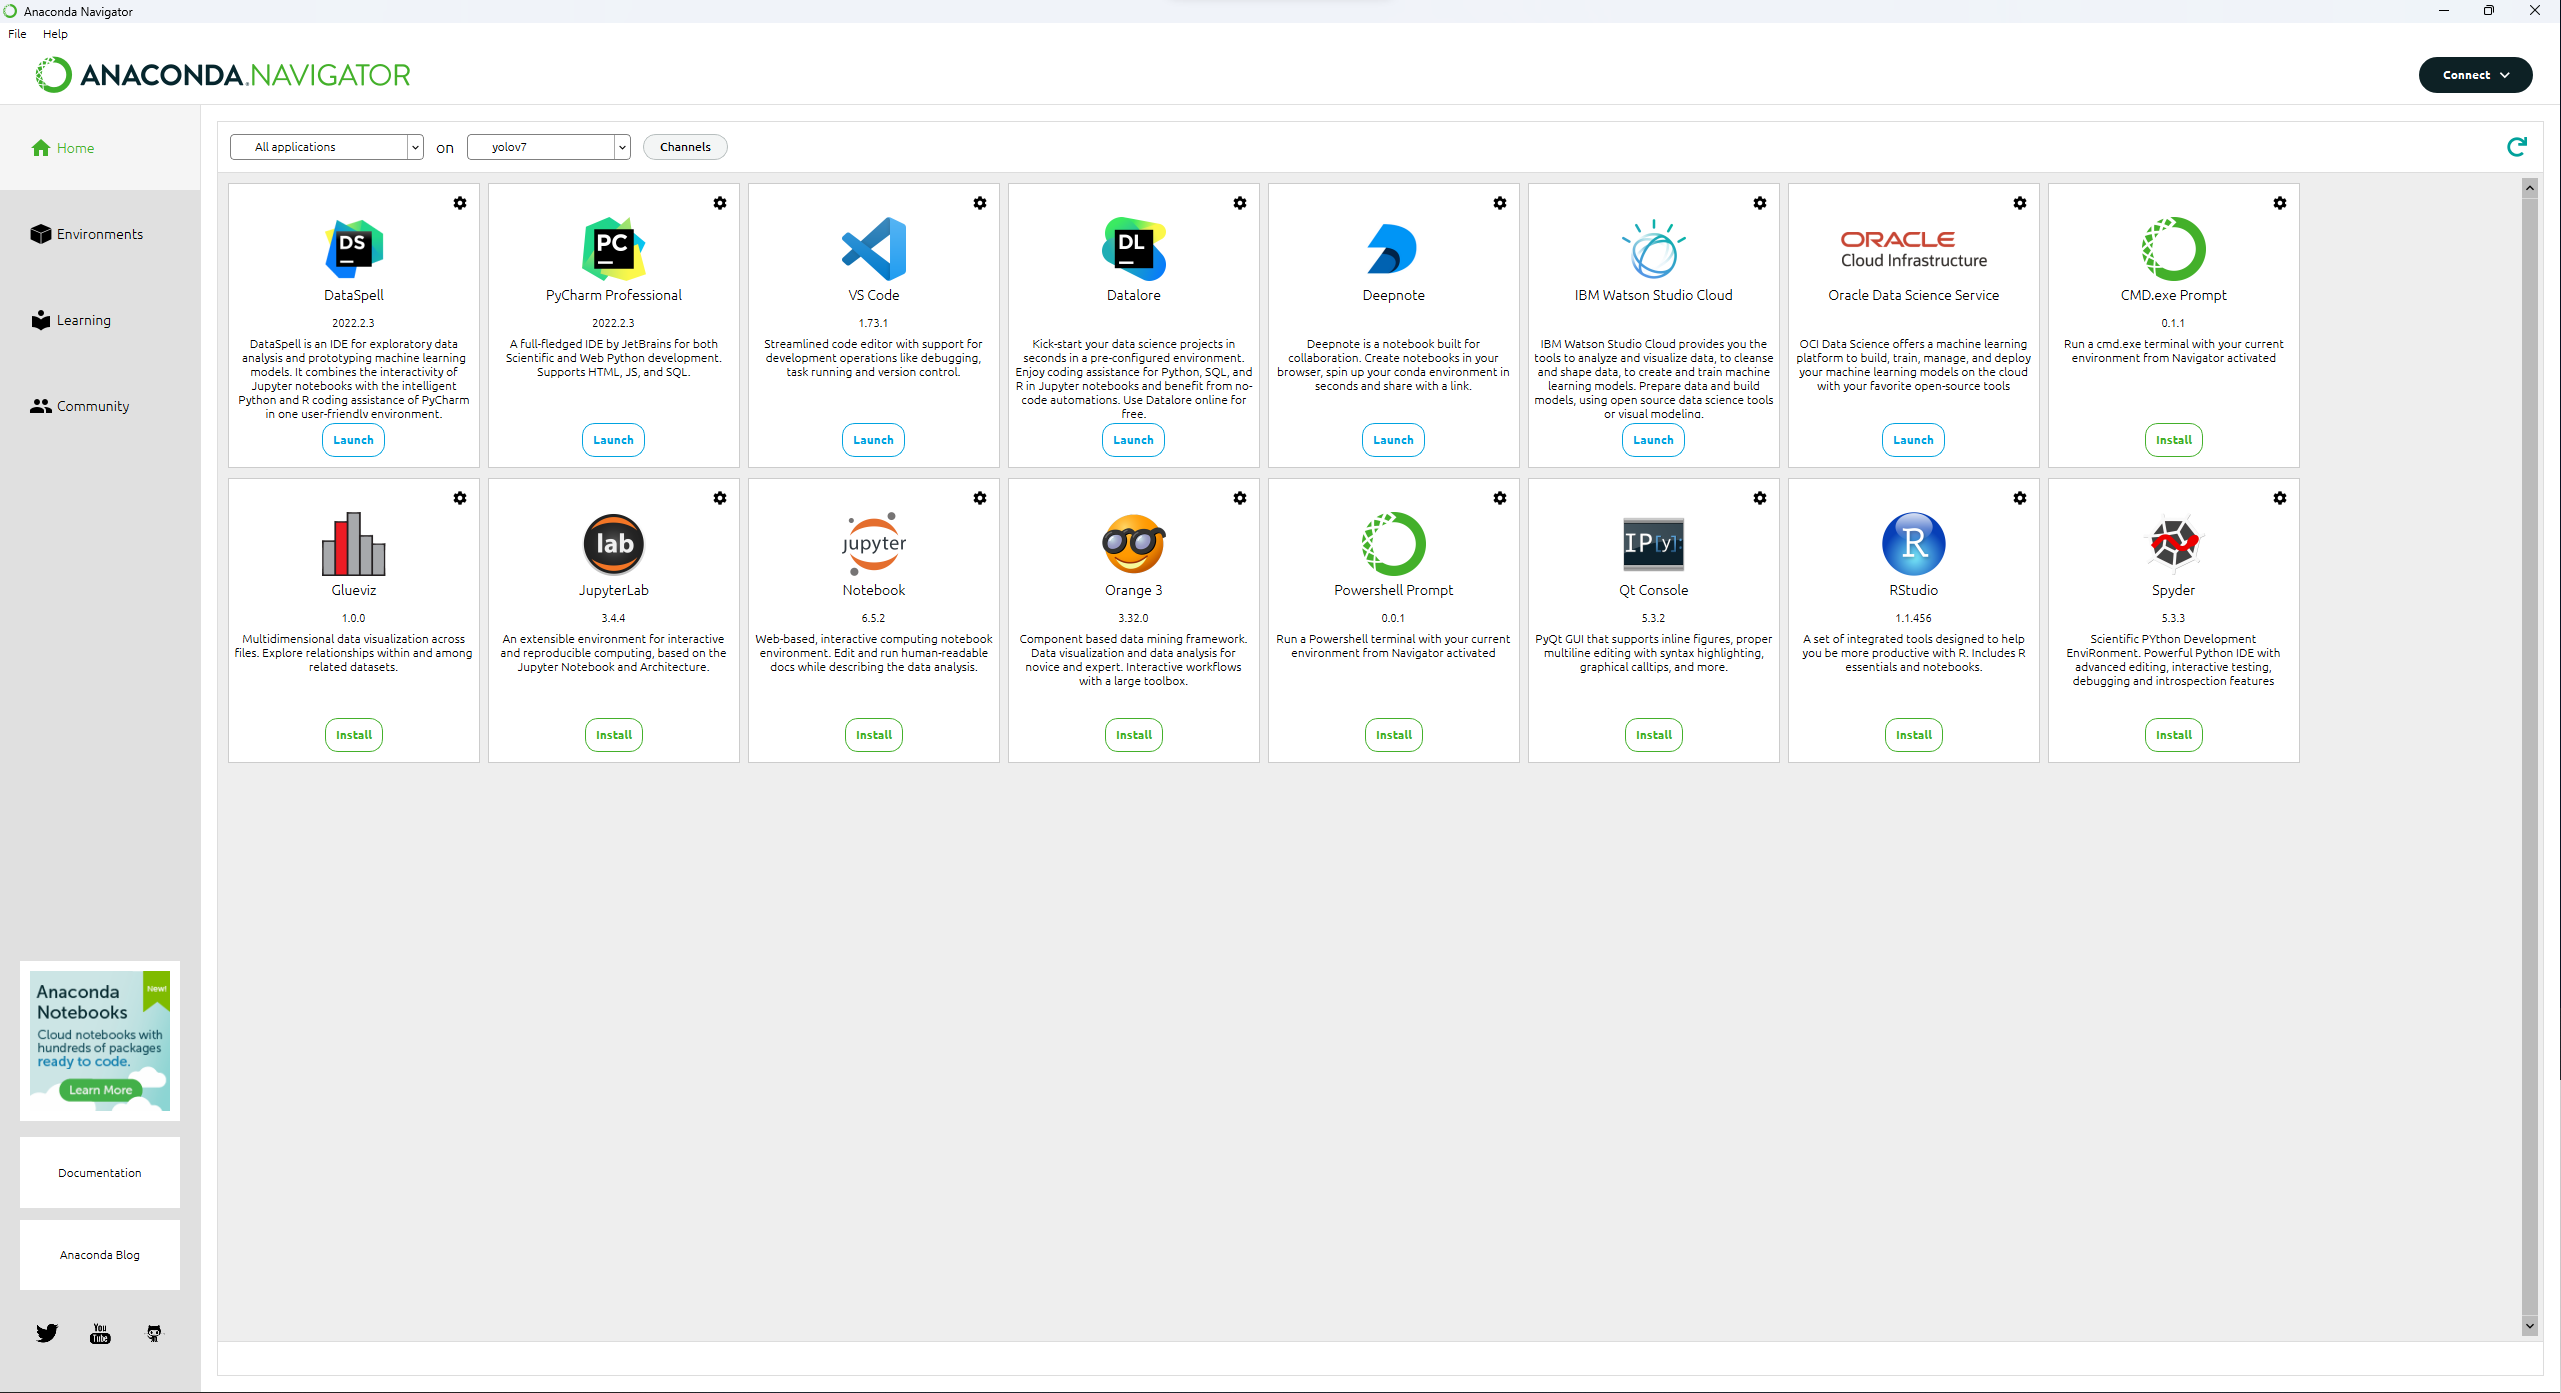The height and width of the screenshot is (1393, 2561).
Task: Open the GitHub icon link
Action: 154,1333
